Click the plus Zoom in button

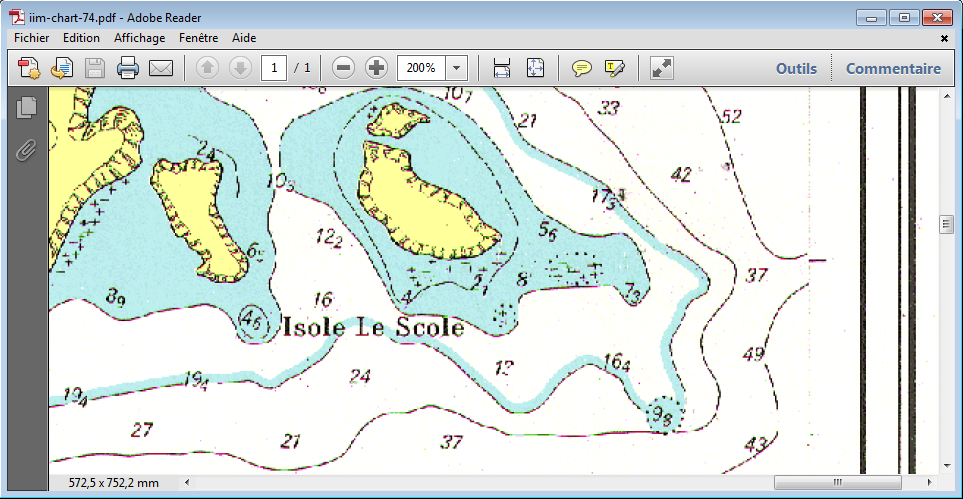[x=376, y=68]
